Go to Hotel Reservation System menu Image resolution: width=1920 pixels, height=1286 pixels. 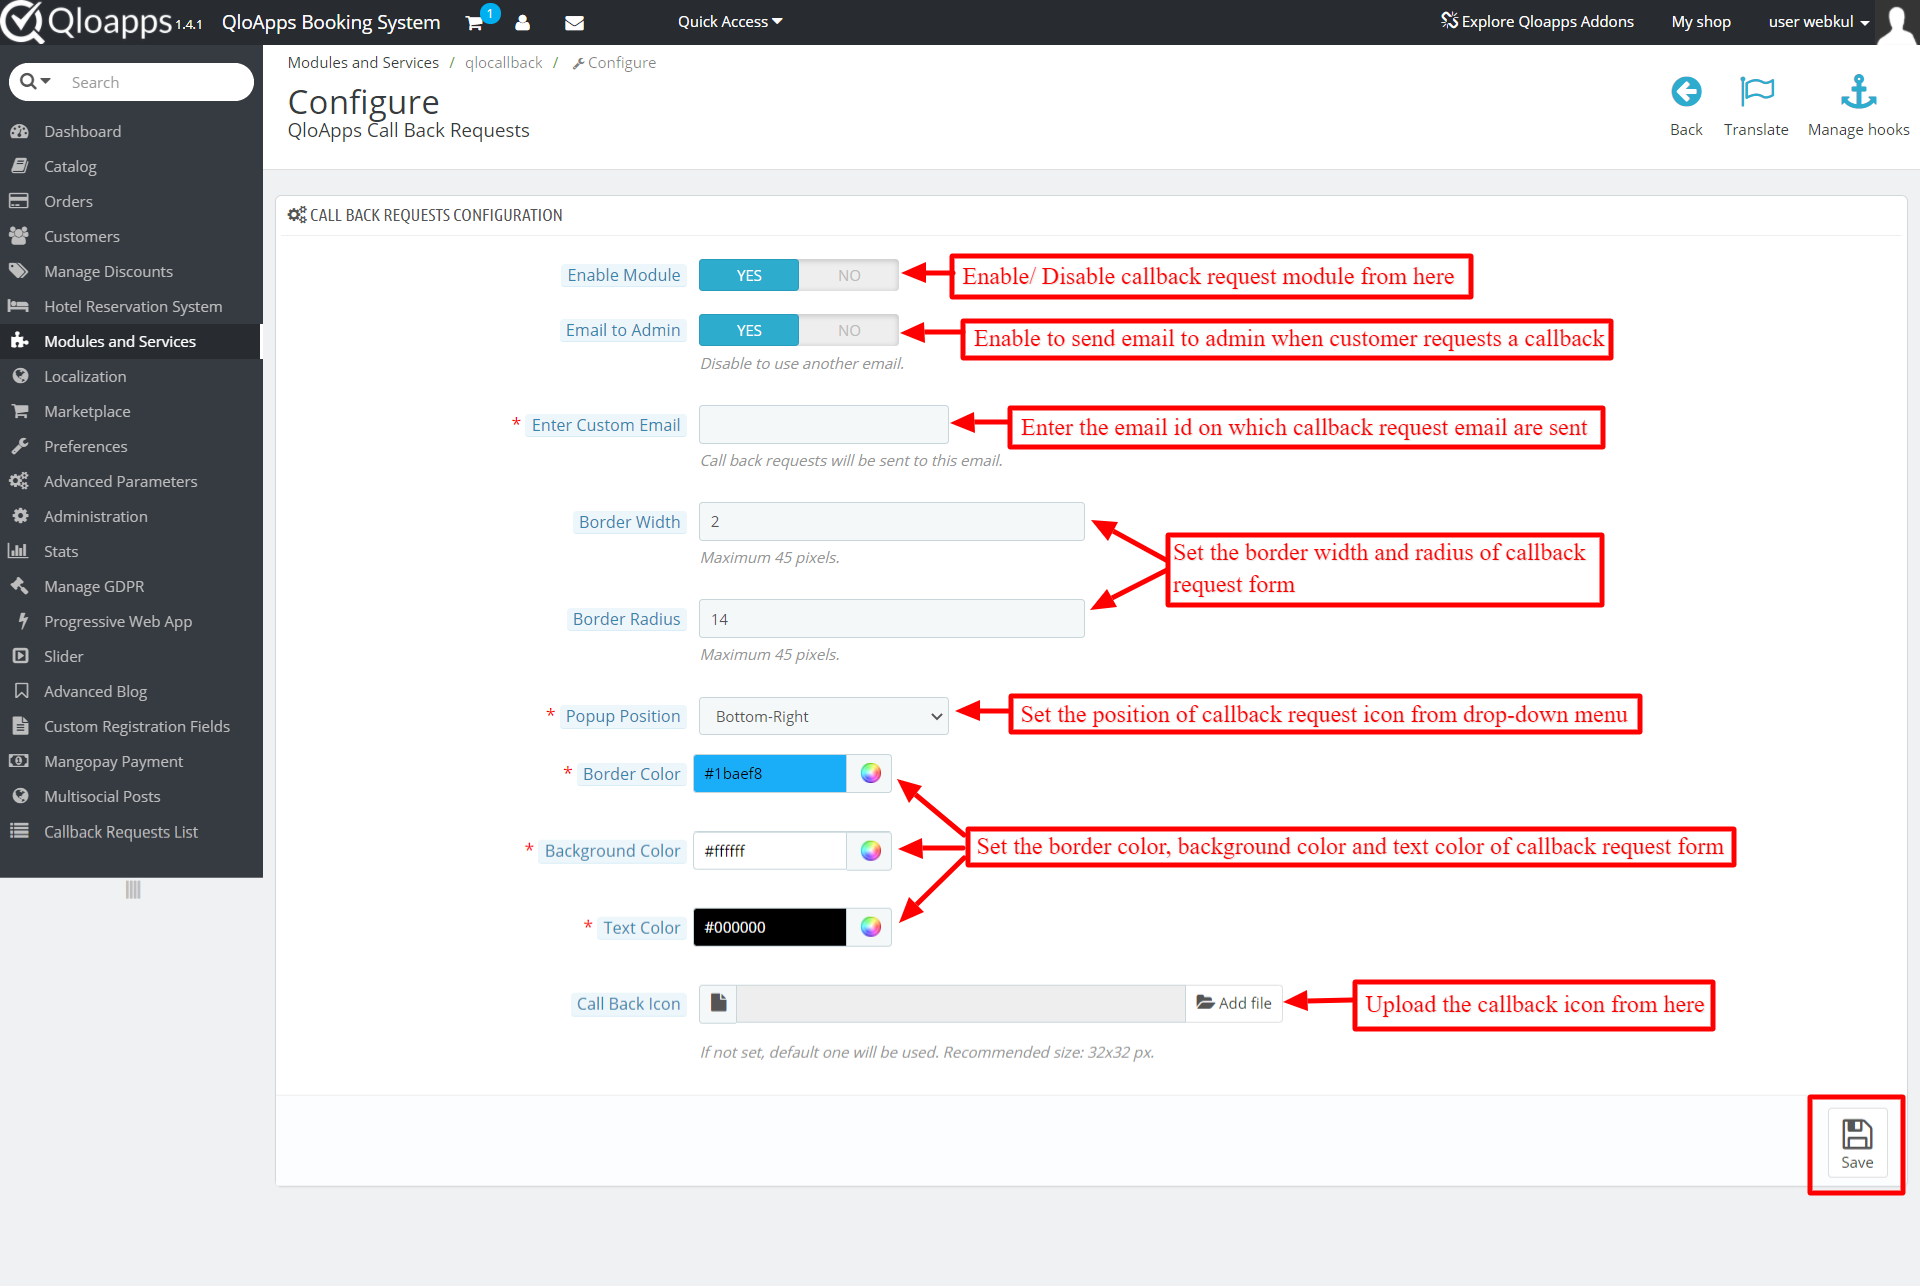point(132,306)
